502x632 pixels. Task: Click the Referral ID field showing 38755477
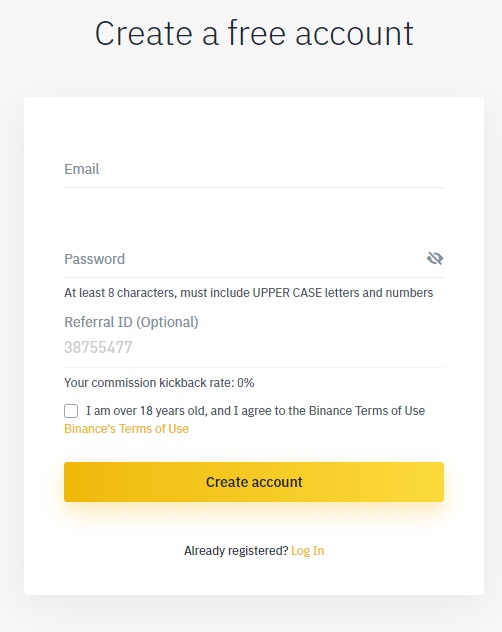click(254, 347)
